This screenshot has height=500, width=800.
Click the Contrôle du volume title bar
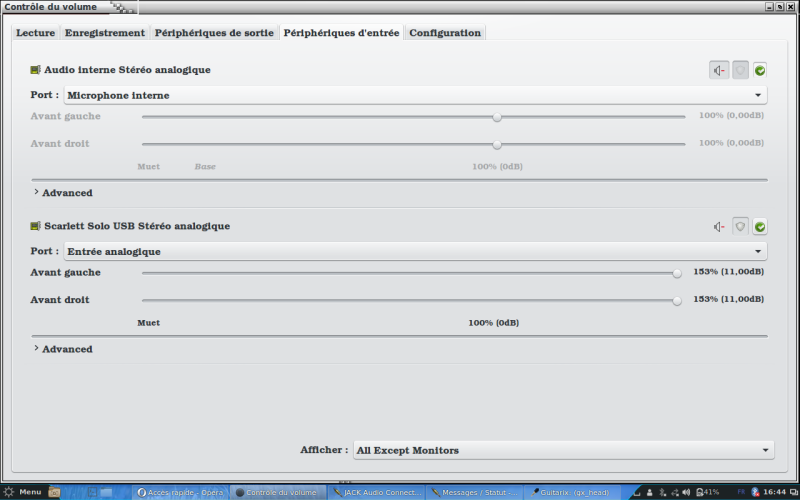pyautogui.click(x=400, y=7)
